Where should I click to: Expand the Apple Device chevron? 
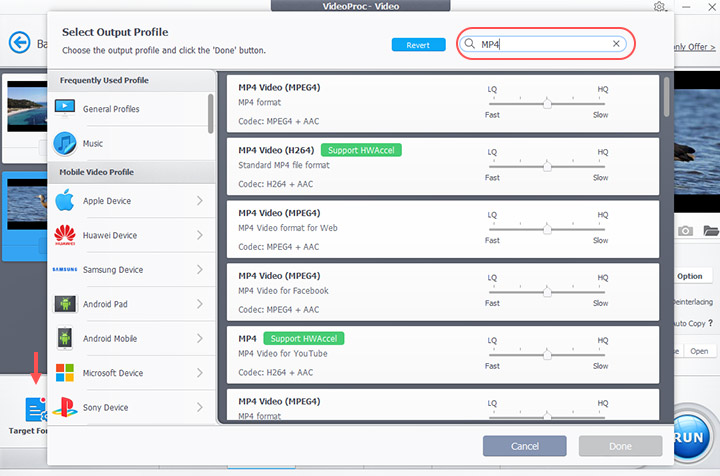tap(200, 201)
